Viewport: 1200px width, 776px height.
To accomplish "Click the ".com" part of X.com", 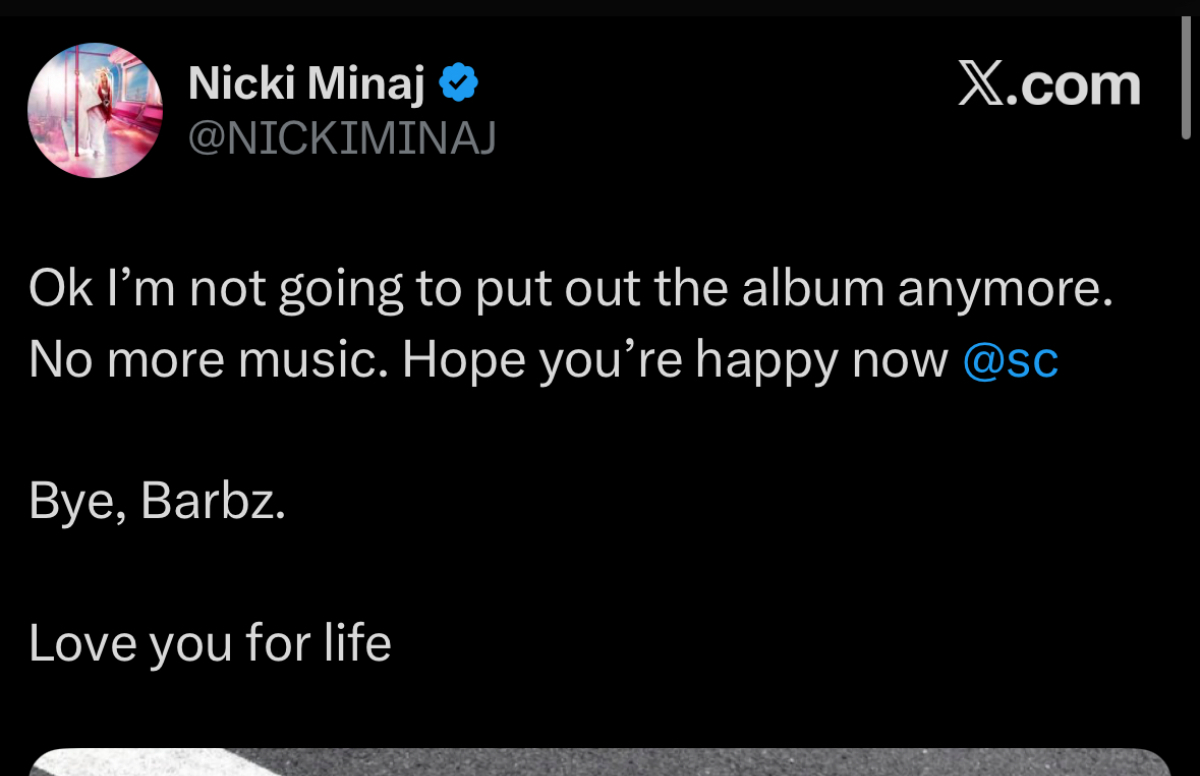I will pyautogui.click(x=1077, y=85).
